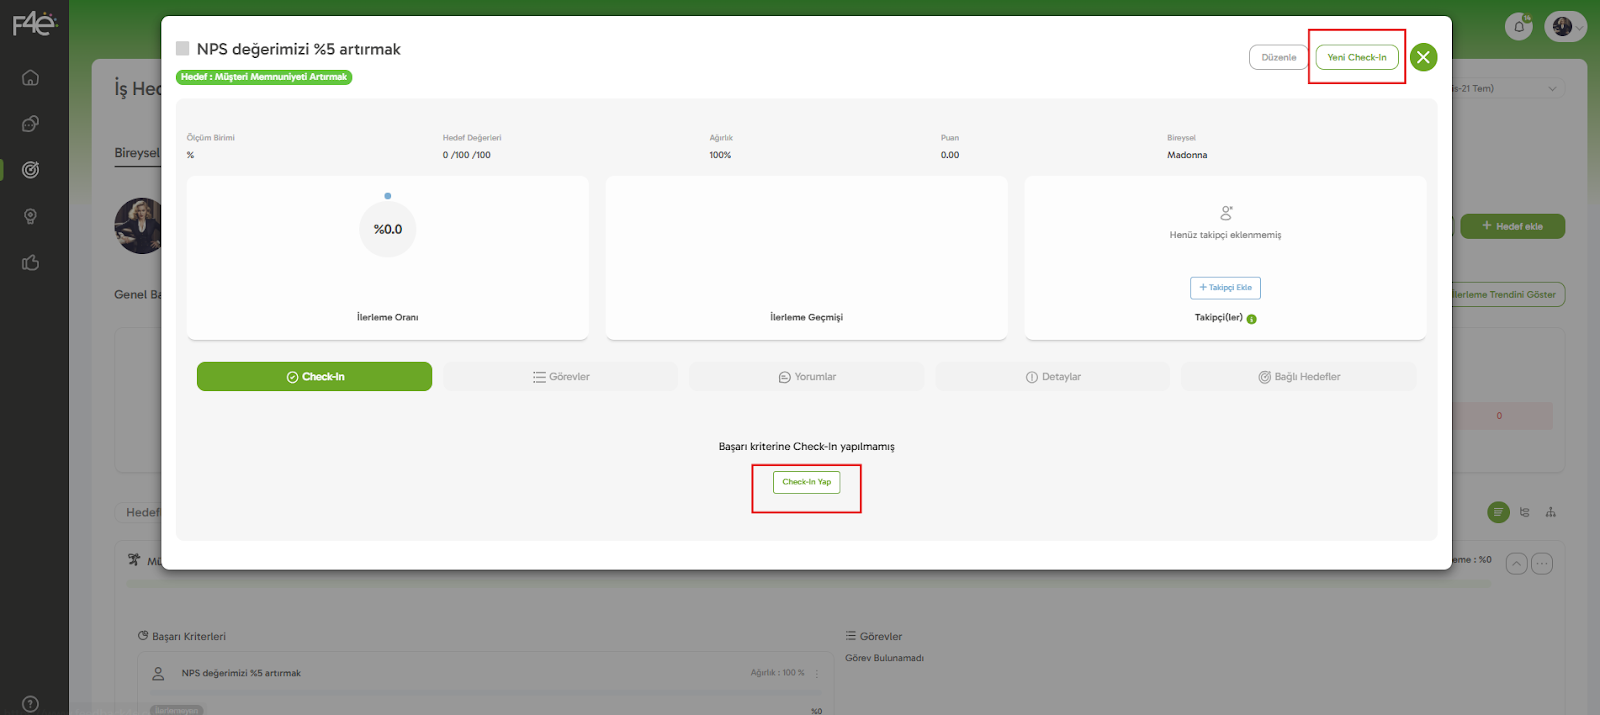
Task: Close the dialog with green X button
Action: (1423, 57)
